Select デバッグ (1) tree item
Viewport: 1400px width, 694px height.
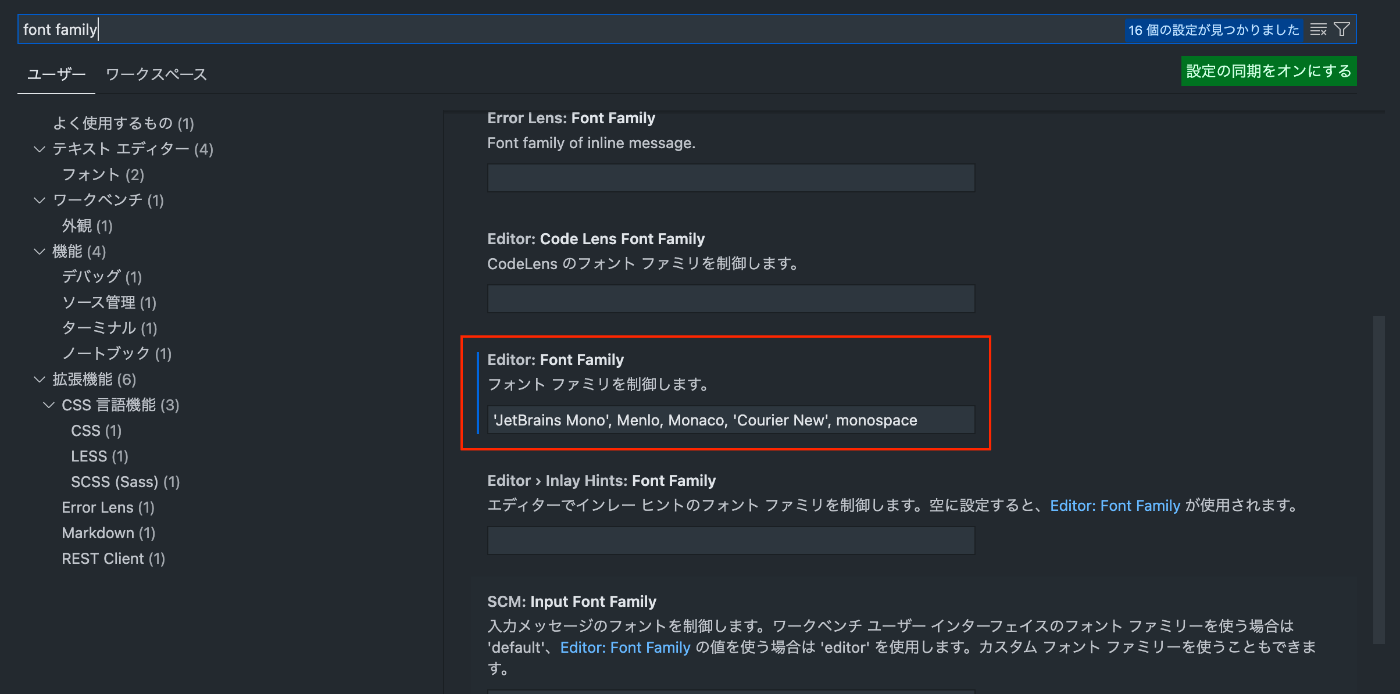[x=102, y=277]
